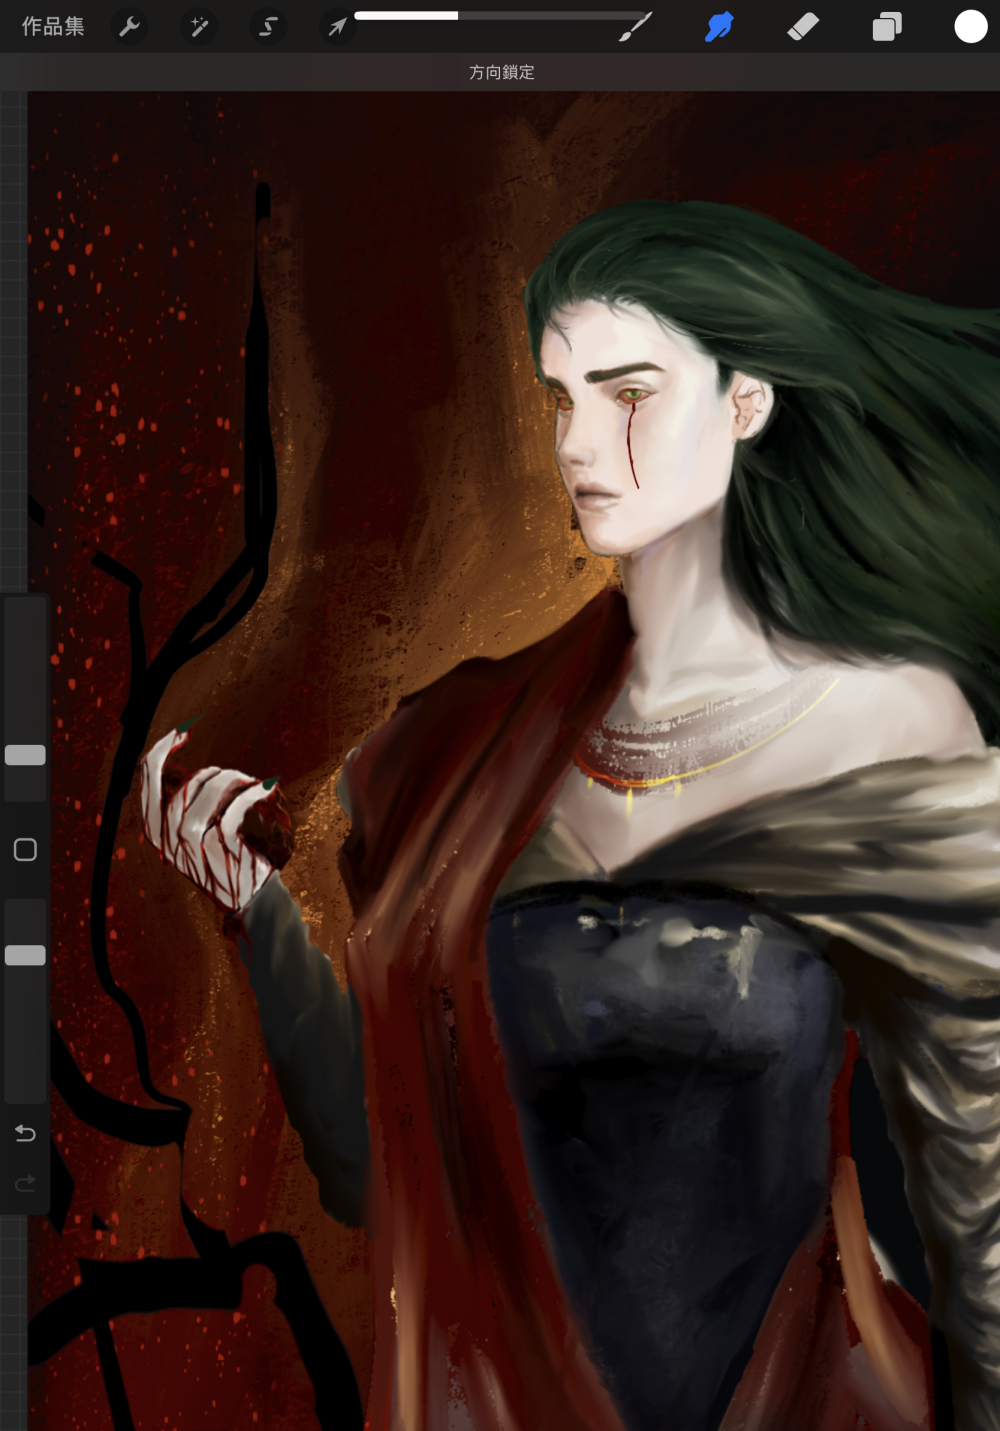Open the Adjustments magic wand menu
Image resolution: width=1000 pixels, height=1431 pixels.
coord(199,27)
